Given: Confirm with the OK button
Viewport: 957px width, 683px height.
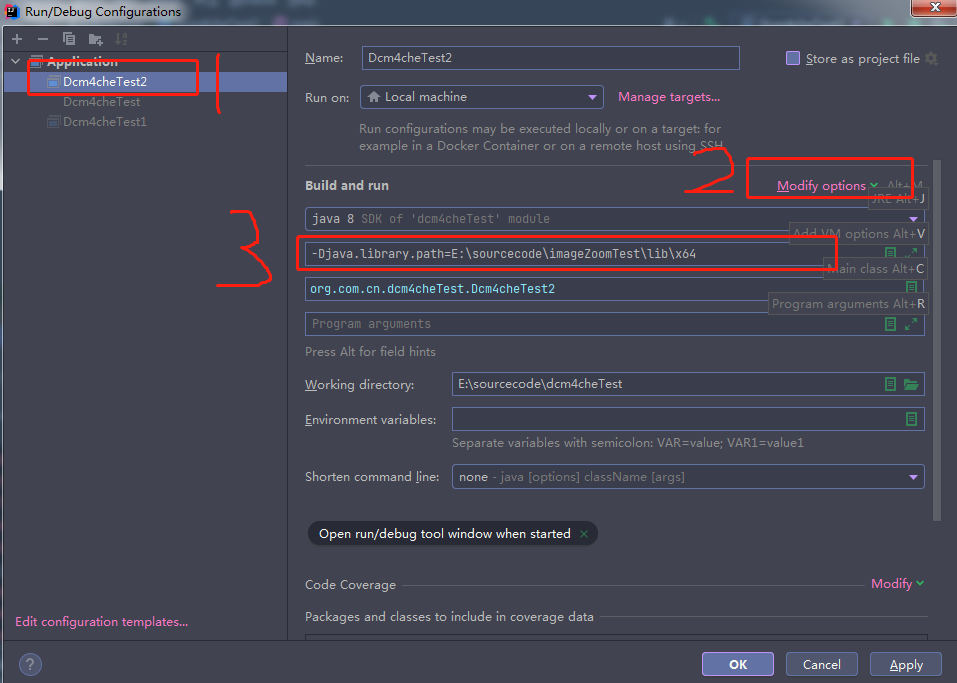Looking at the screenshot, I should pos(738,664).
